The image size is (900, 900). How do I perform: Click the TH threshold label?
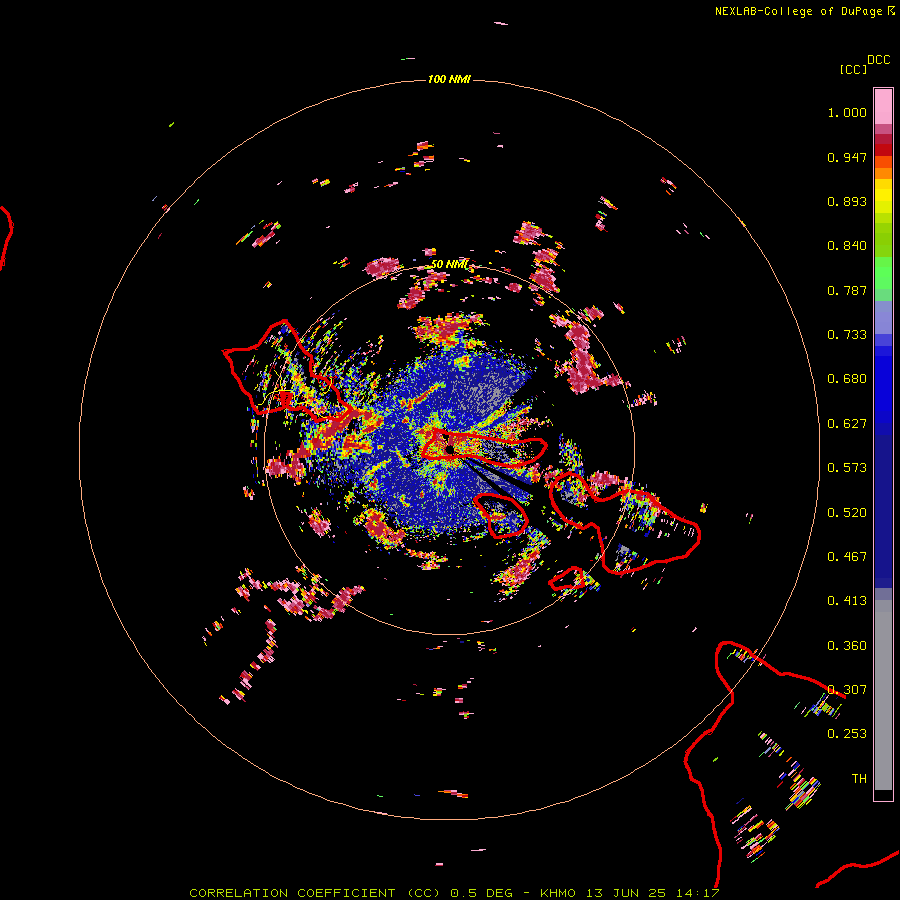pyautogui.click(x=859, y=779)
